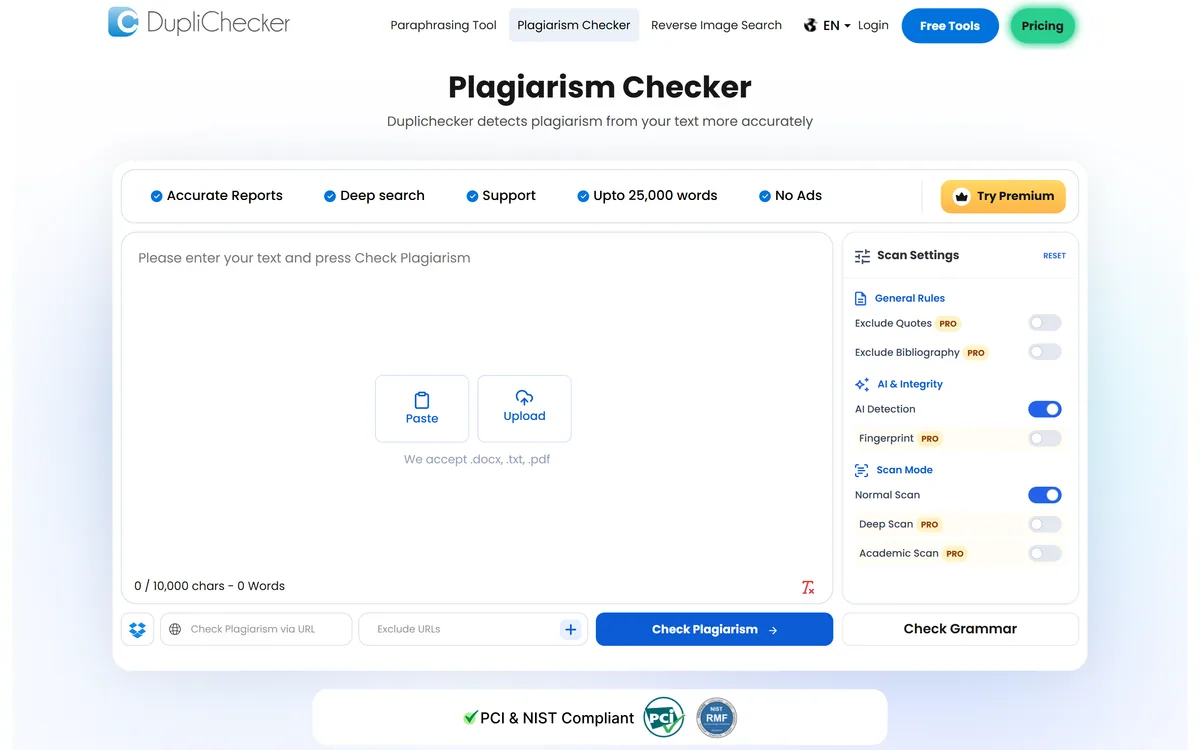Click the '0 / 10,000 chars - 0 Words' counter
1200x750 pixels.
(210, 586)
